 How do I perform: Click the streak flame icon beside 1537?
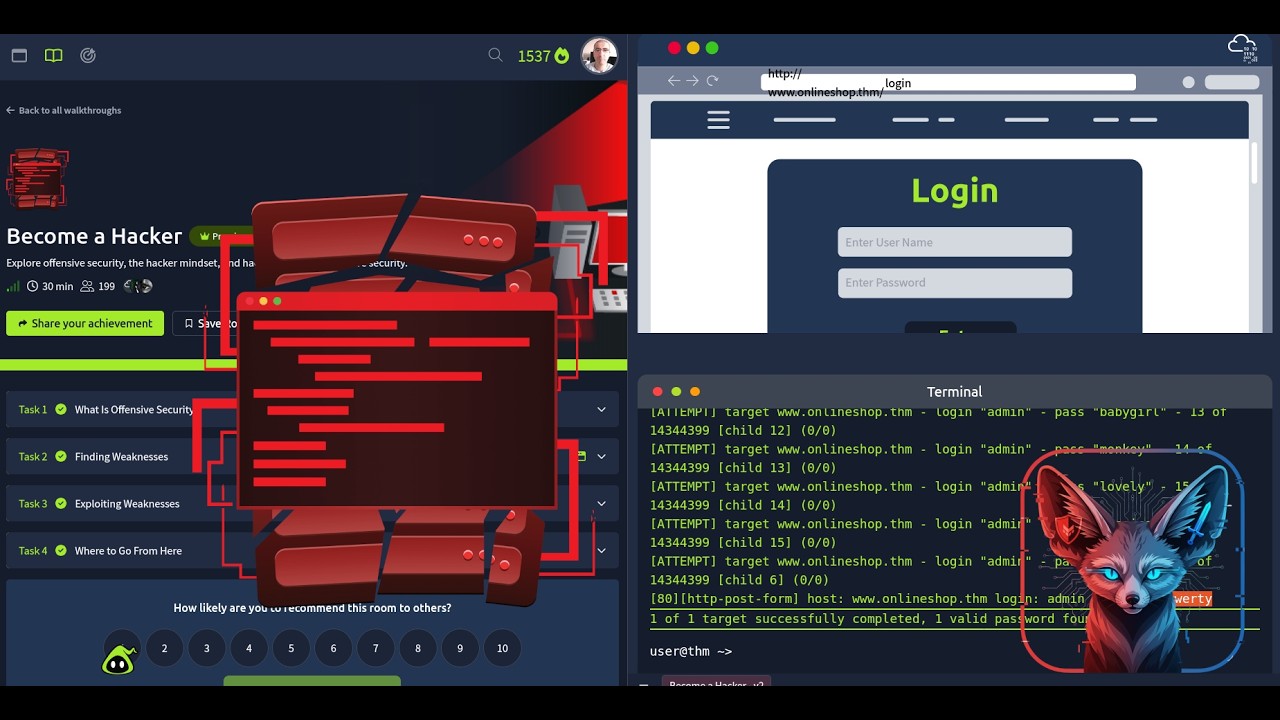coord(562,56)
